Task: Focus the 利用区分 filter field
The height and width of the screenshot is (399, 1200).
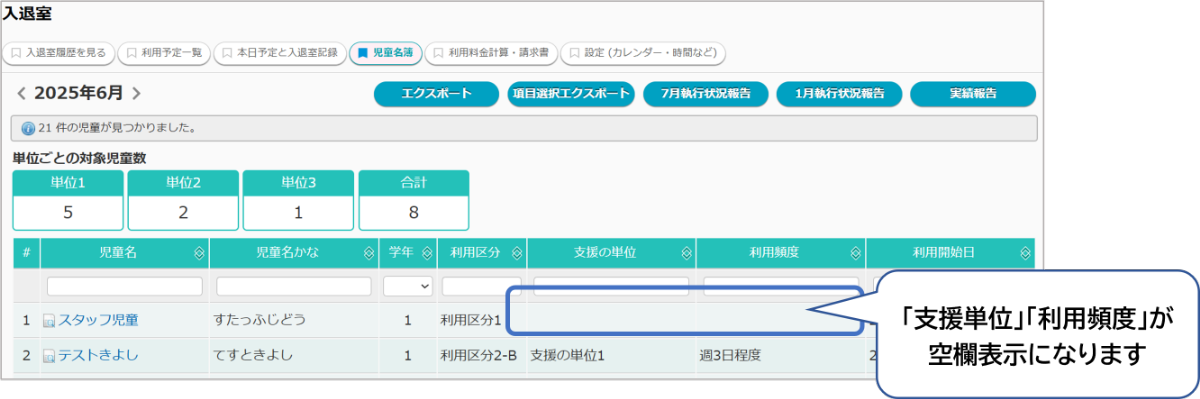Action: point(481,286)
